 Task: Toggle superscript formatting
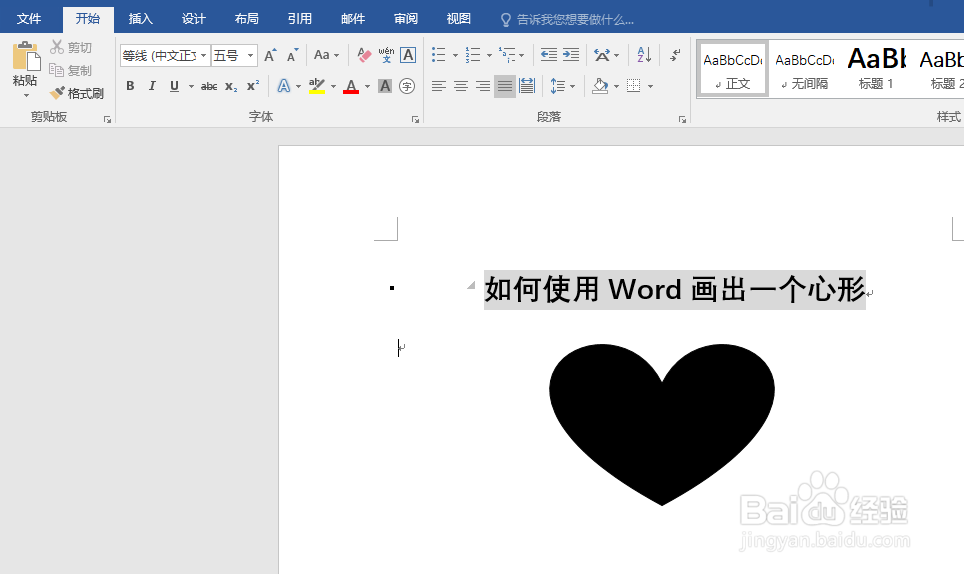pos(253,86)
